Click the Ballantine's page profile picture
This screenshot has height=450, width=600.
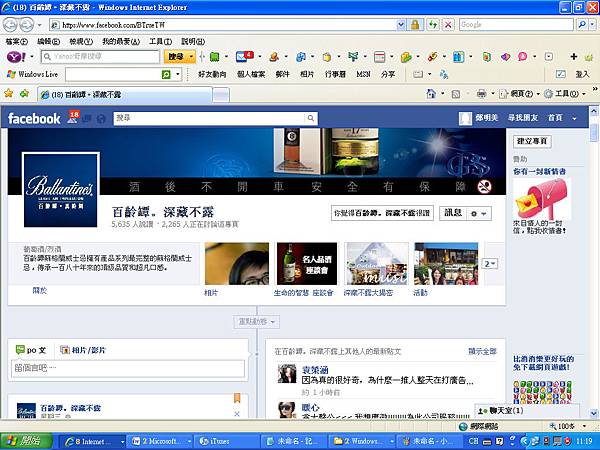coord(61,190)
